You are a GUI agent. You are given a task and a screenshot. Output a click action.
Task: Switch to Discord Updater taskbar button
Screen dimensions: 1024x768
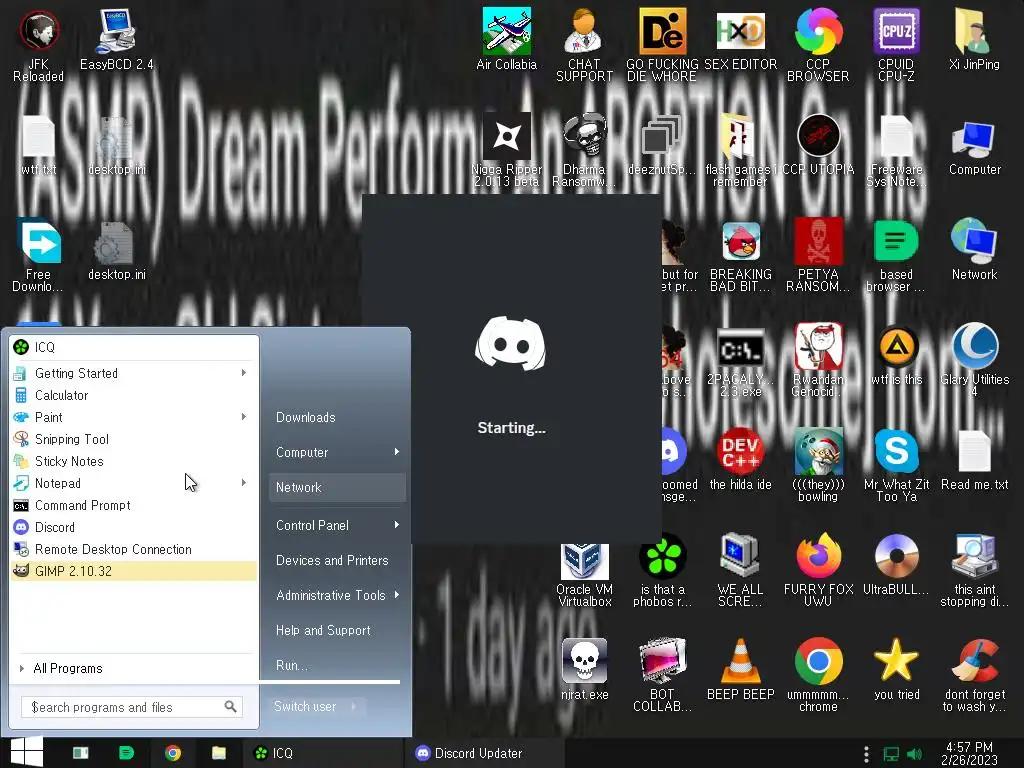click(483, 753)
